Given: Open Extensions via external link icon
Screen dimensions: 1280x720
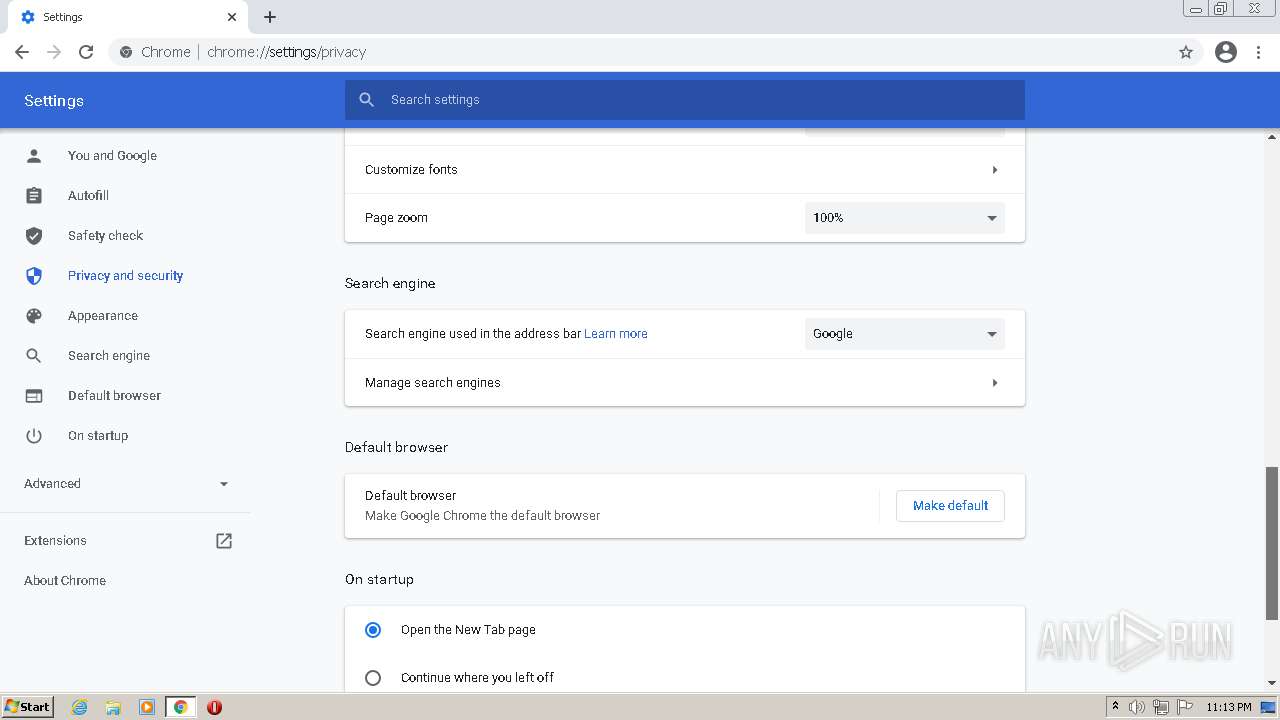Looking at the screenshot, I should pos(224,541).
